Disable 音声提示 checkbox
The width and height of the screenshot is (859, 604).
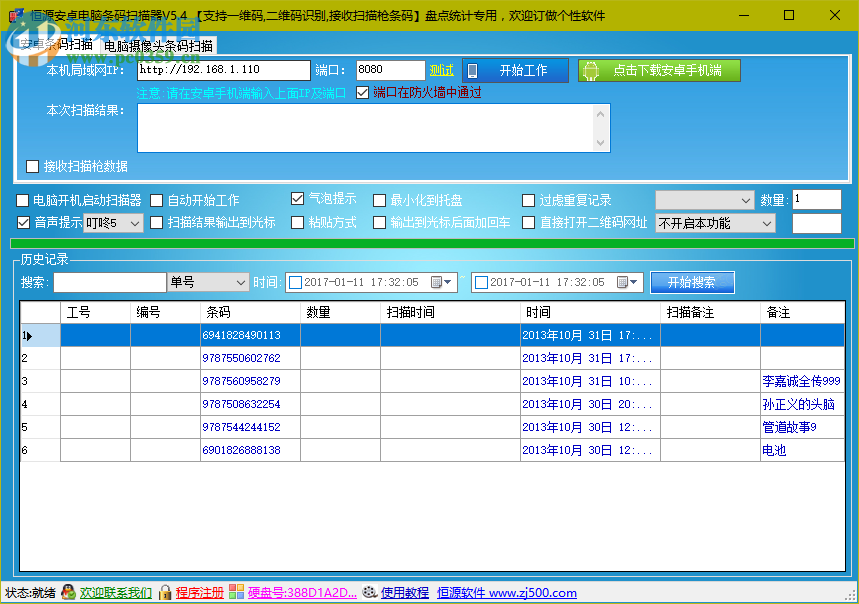tap(24, 223)
